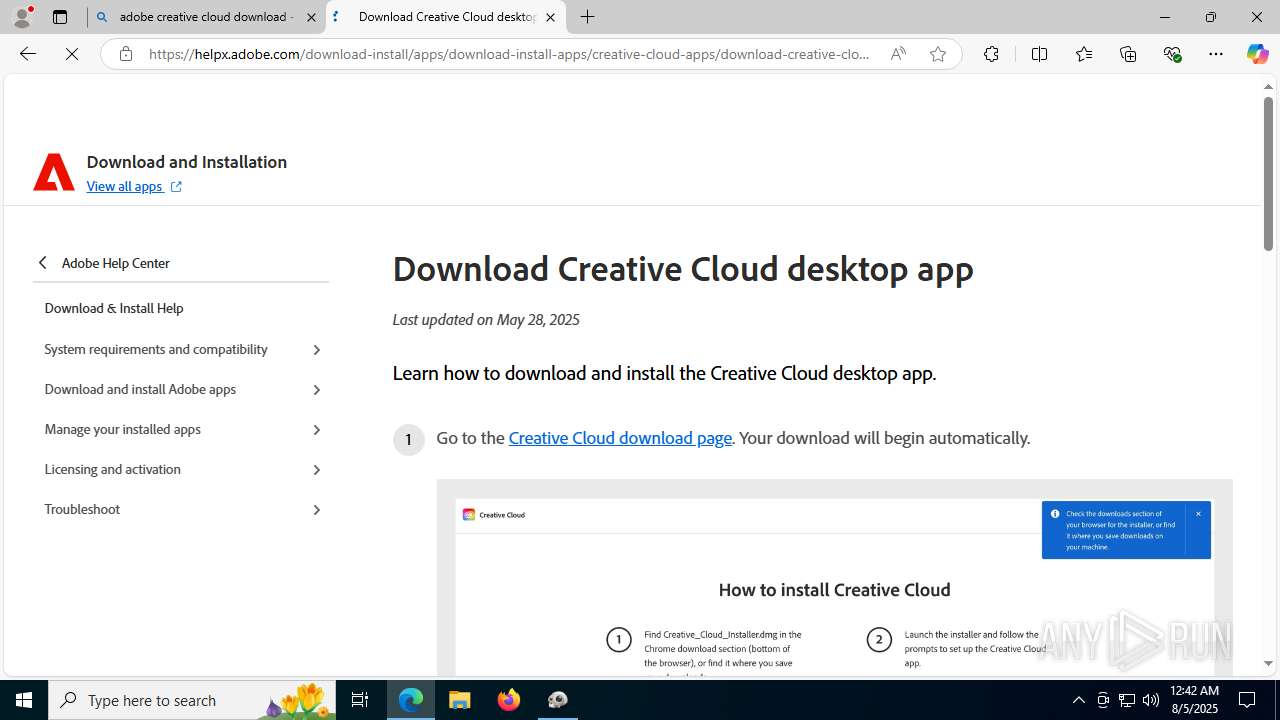The width and height of the screenshot is (1280, 720).
Task: Click the Windows search box
Action: click(x=194, y=700)
